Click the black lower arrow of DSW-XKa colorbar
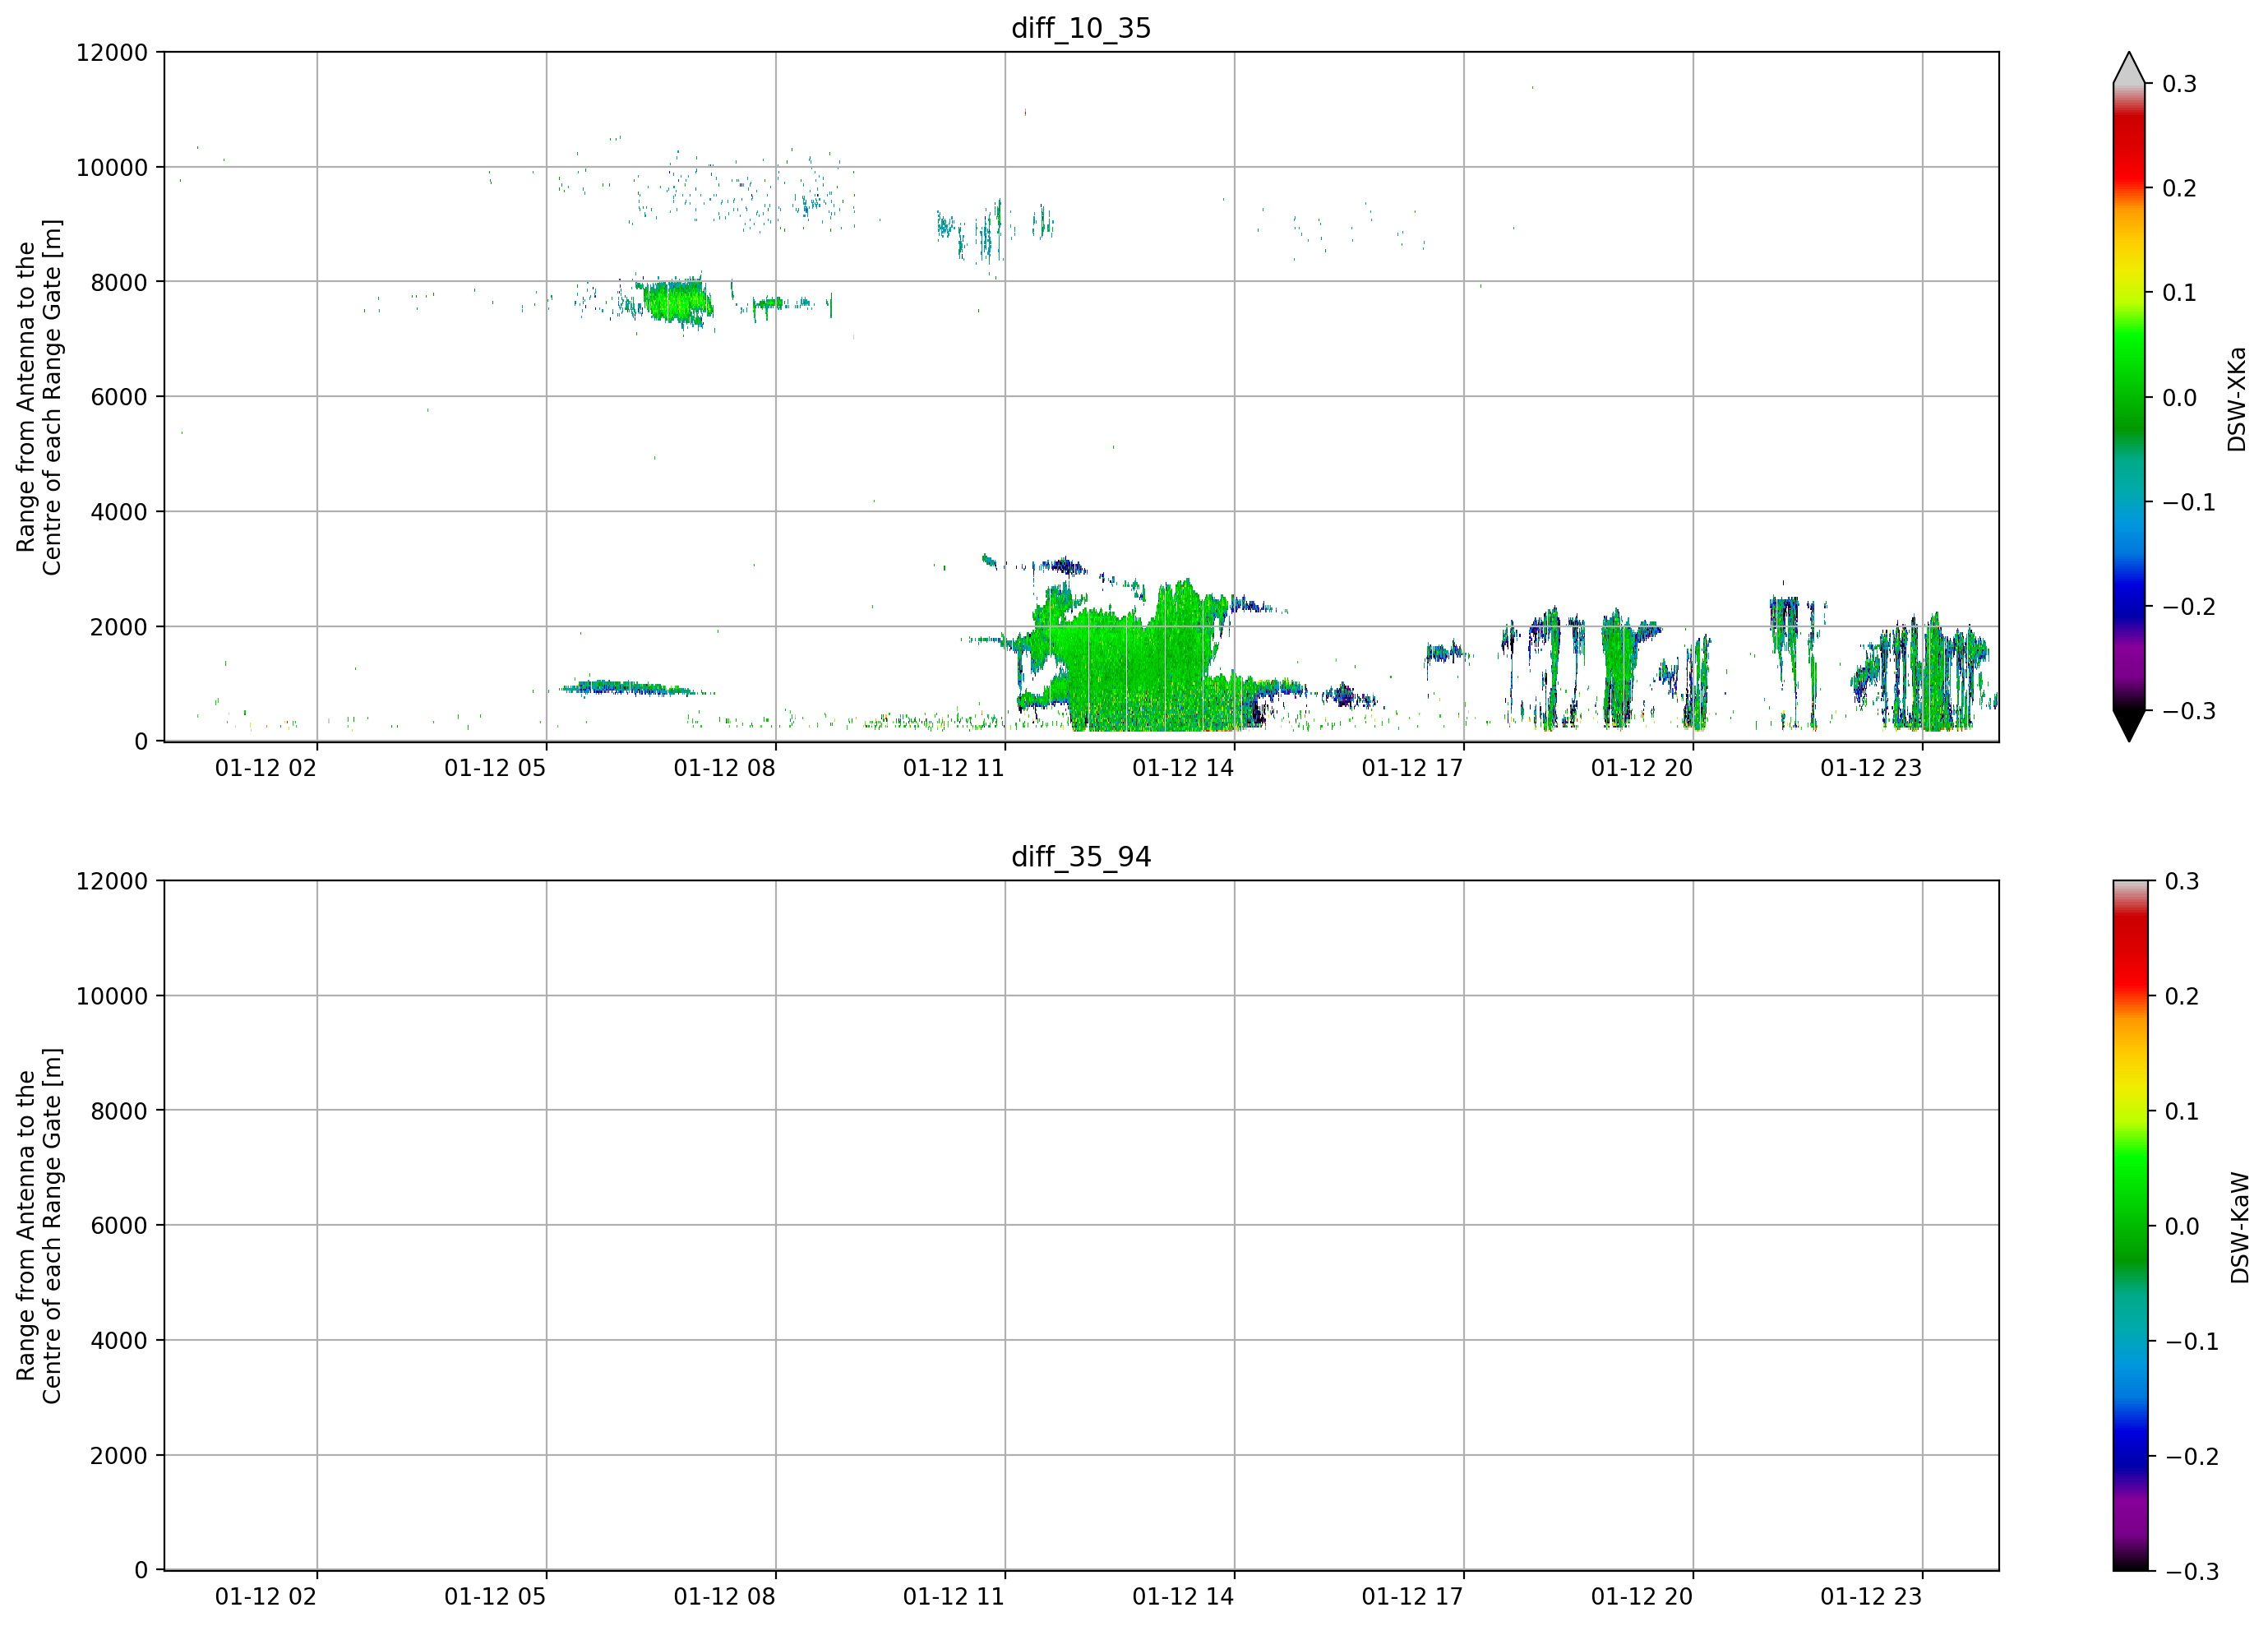This screenshot has width=2268, height=1626. [x=2129, y=726]
